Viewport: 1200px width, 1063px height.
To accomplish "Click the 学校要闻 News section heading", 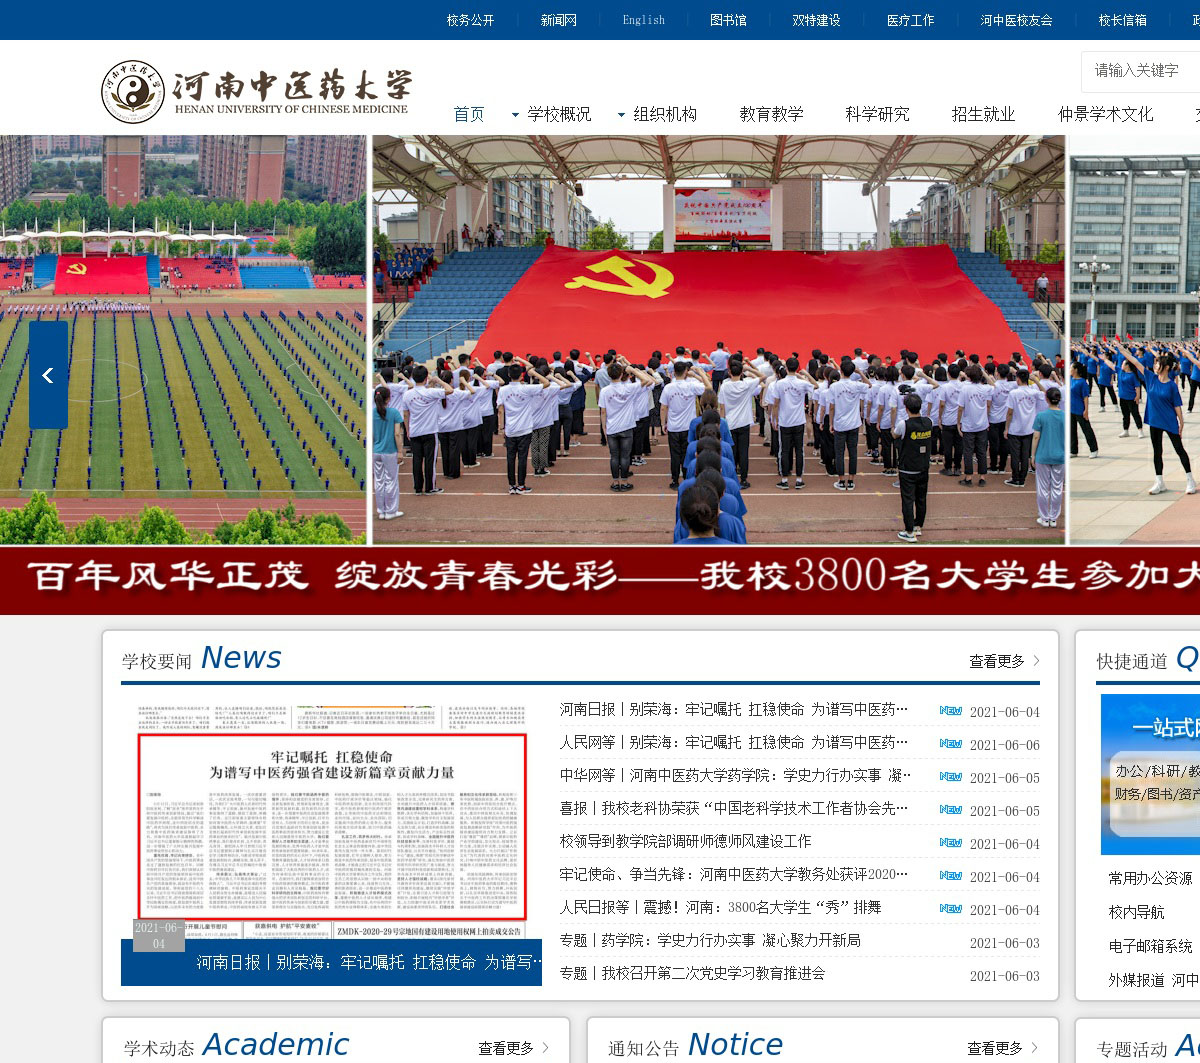I will click(x=201, y=659).
